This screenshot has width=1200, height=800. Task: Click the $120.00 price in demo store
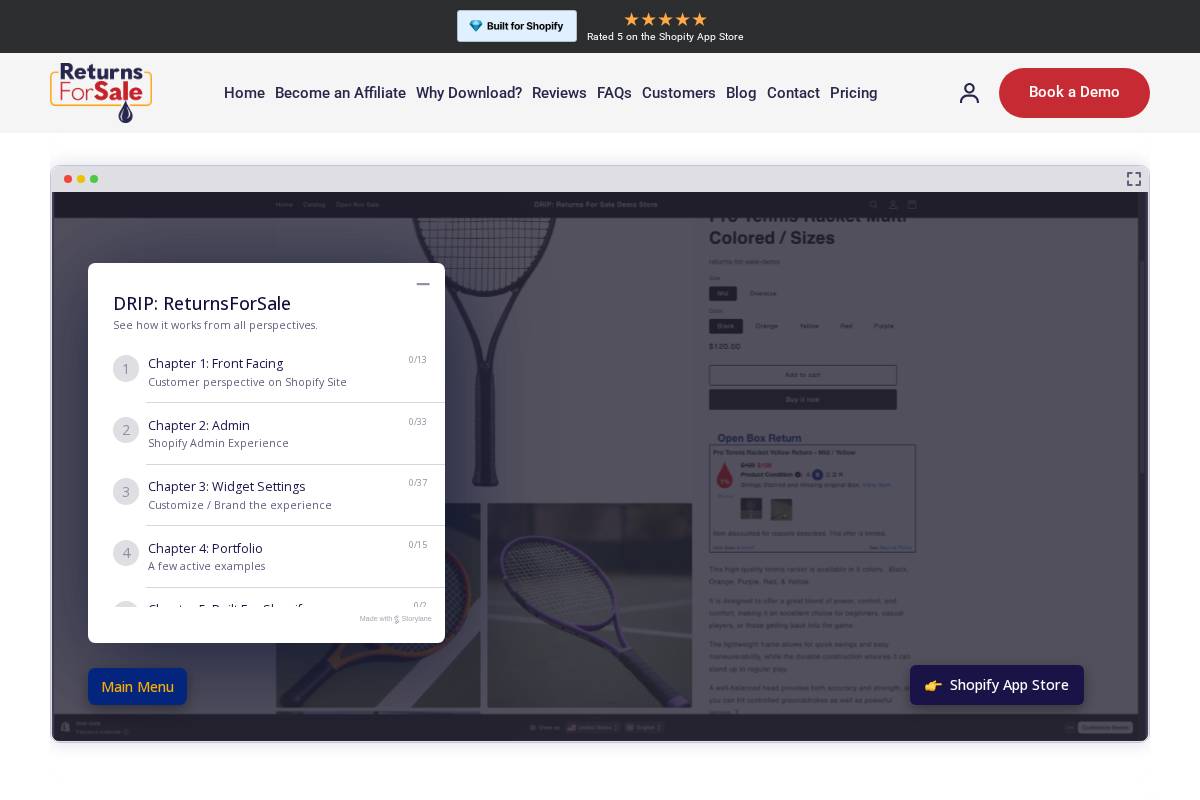pos(725,346)
